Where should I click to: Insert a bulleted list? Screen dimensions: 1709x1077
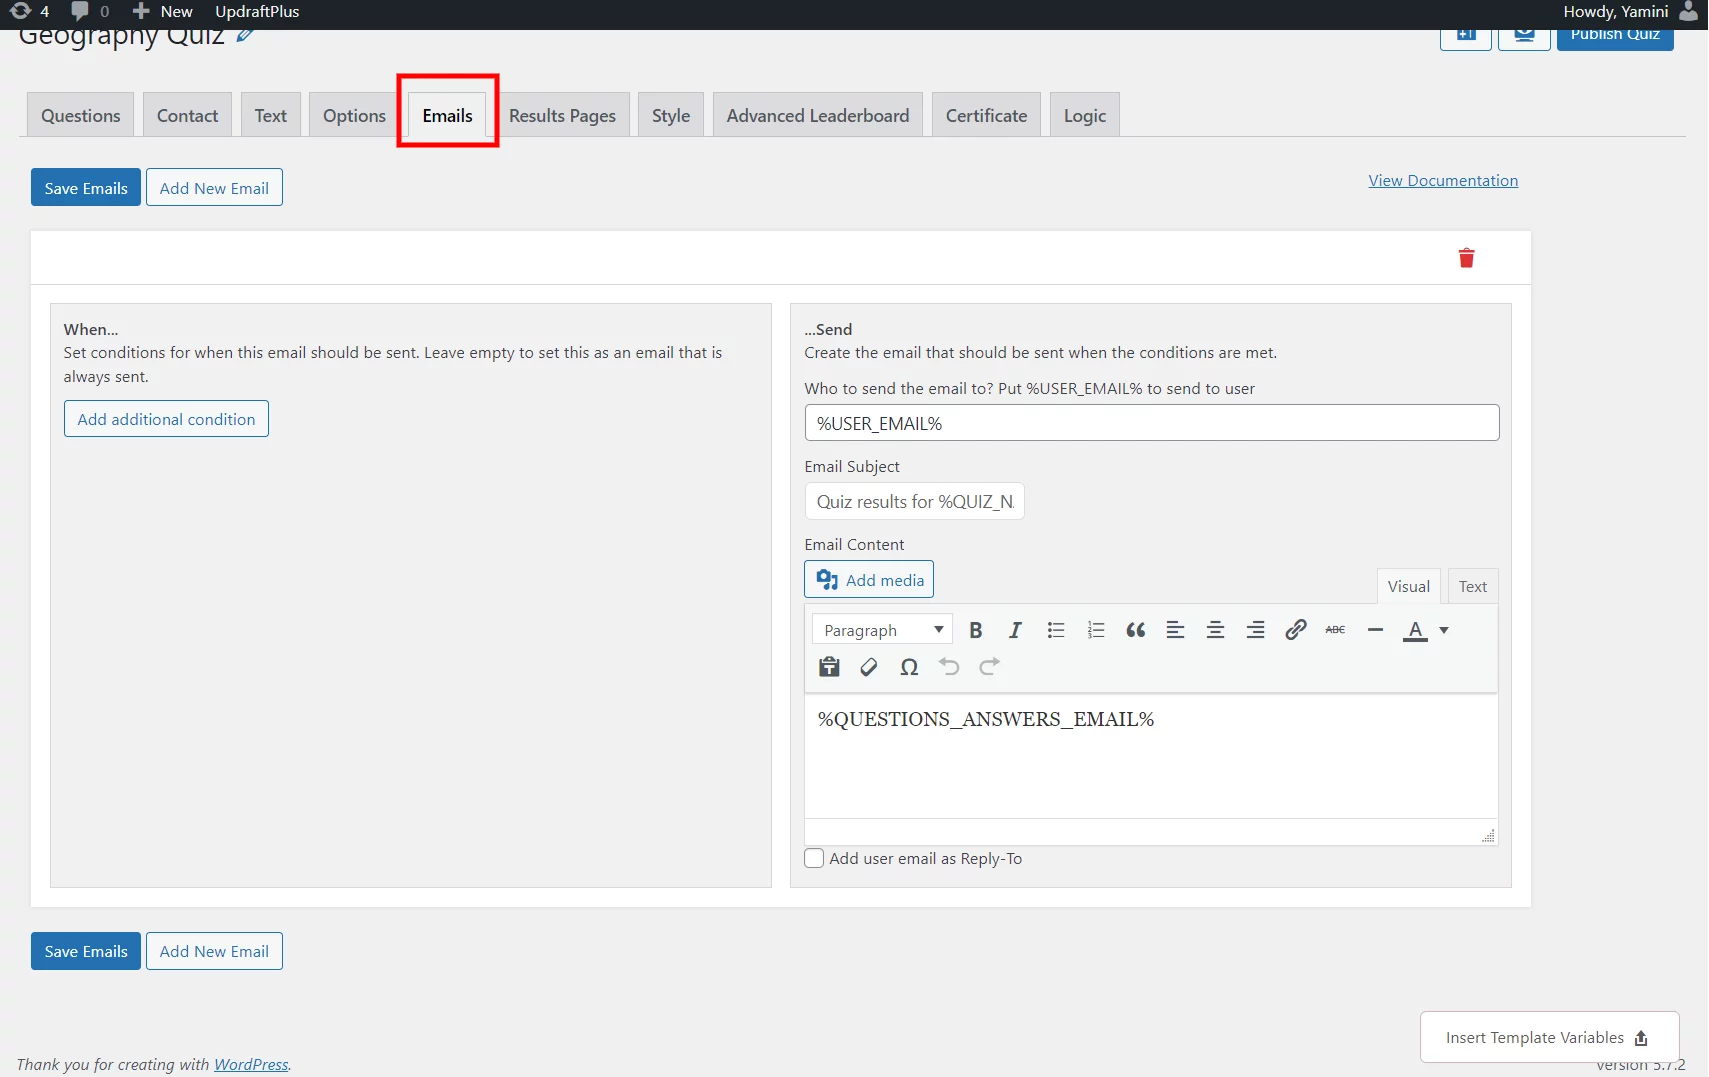pos(1056,630)
